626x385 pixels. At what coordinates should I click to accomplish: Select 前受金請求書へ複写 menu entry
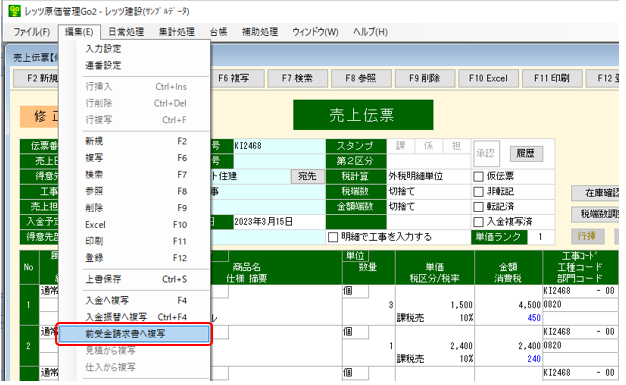pos(135,334)
